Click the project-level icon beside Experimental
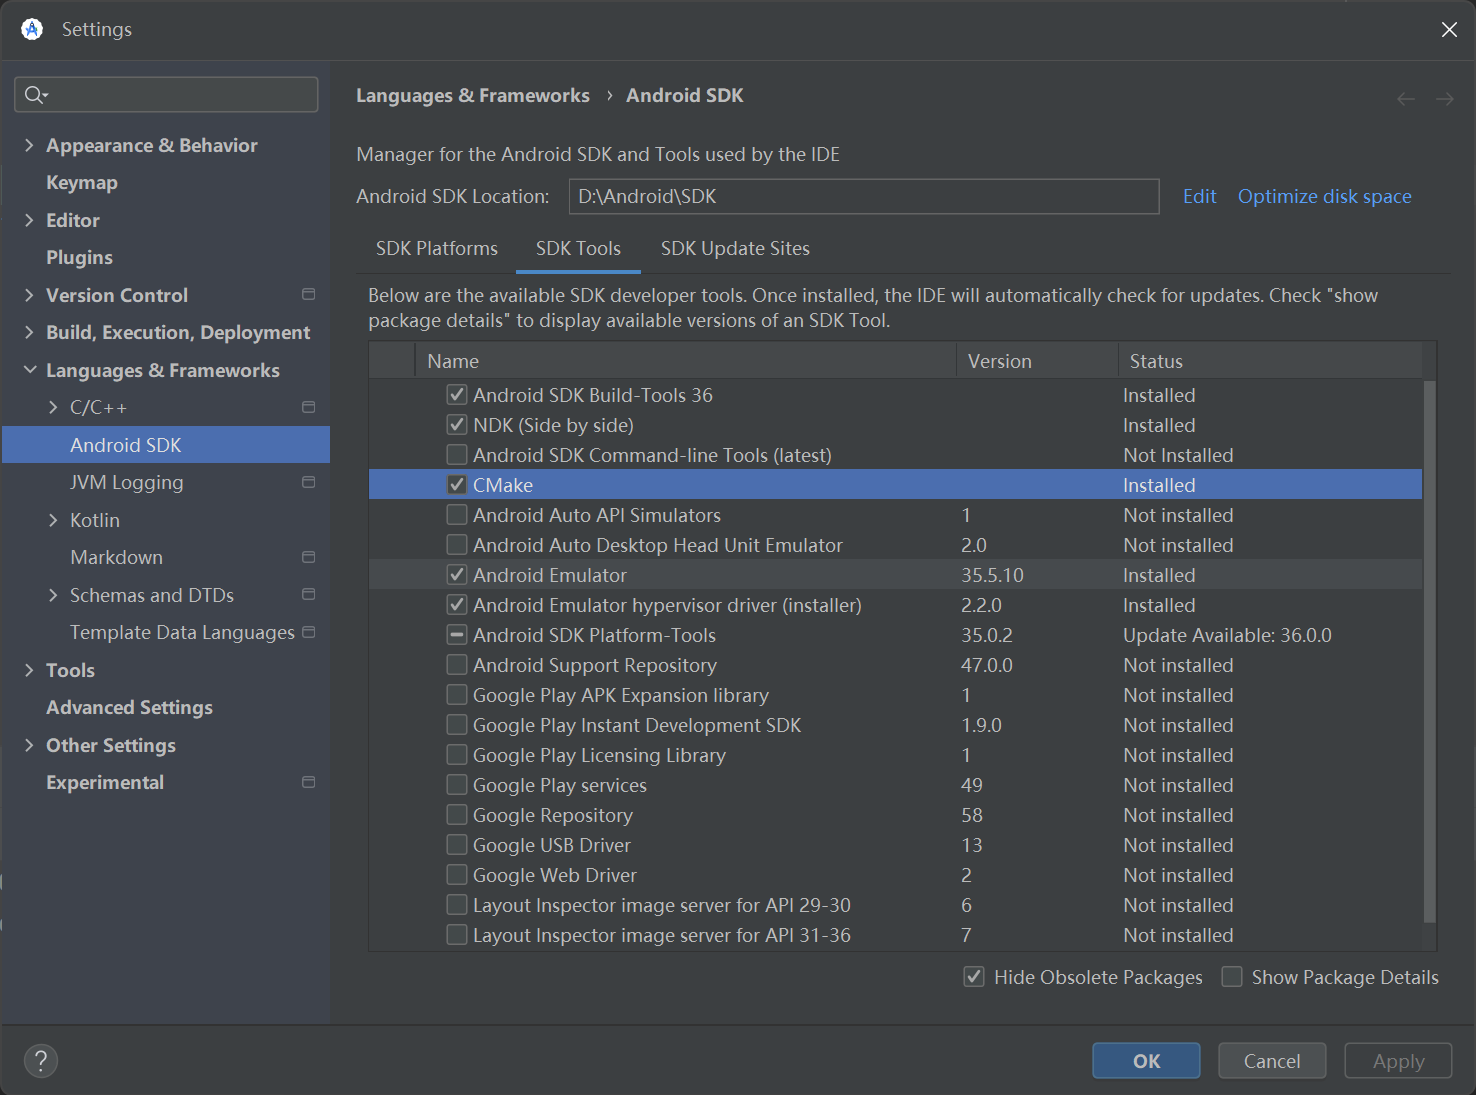 pos(308,782)
